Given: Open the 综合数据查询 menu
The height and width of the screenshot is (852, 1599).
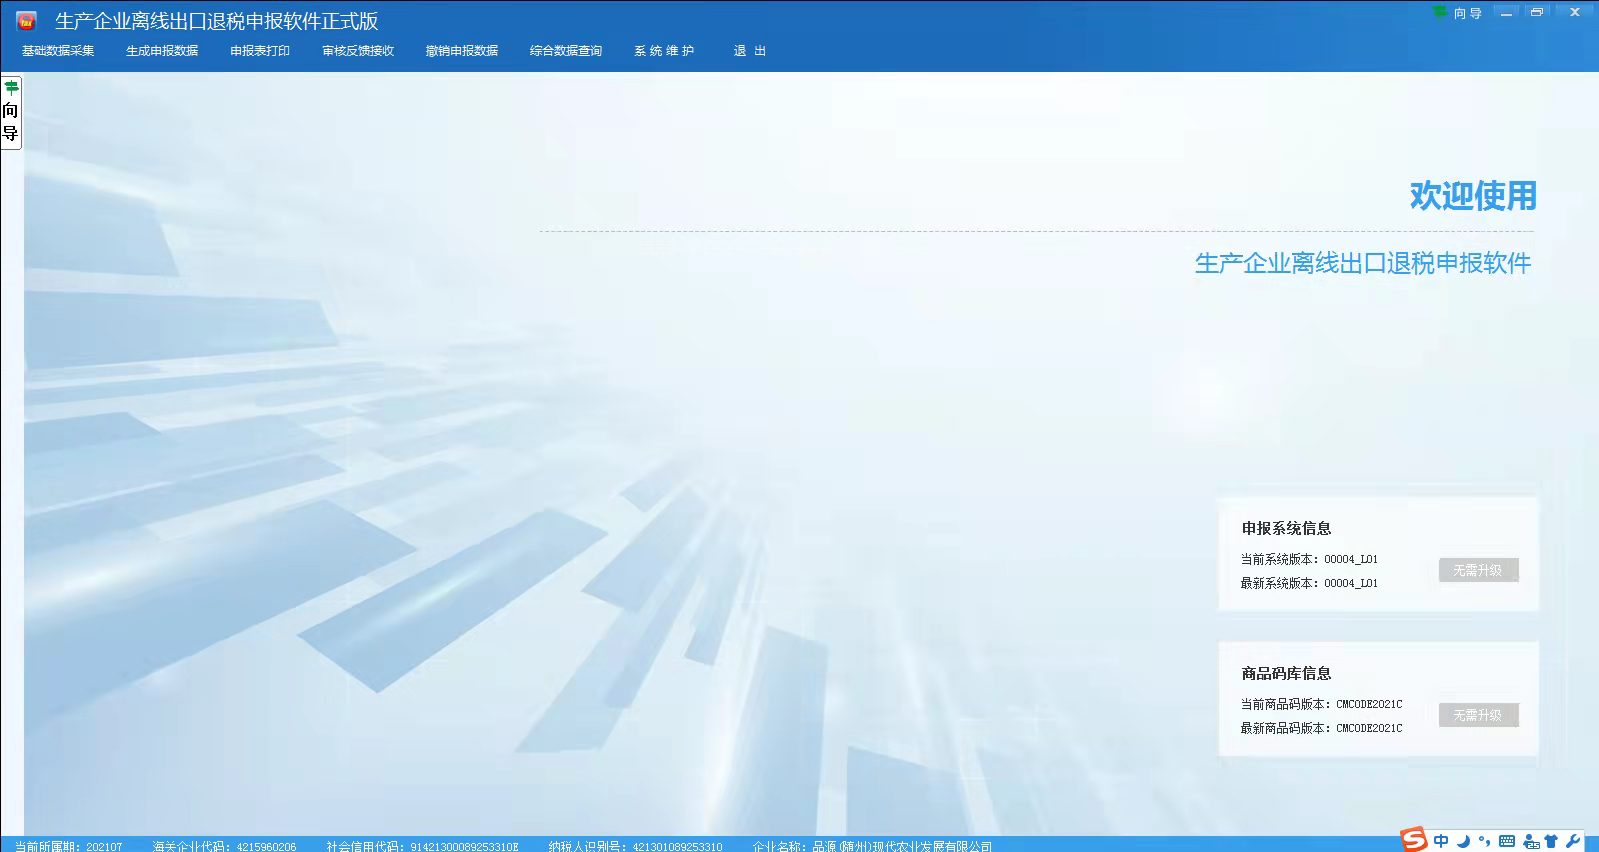Looking at the screenshot, I should pyautogui.click(x=566, y=51).
